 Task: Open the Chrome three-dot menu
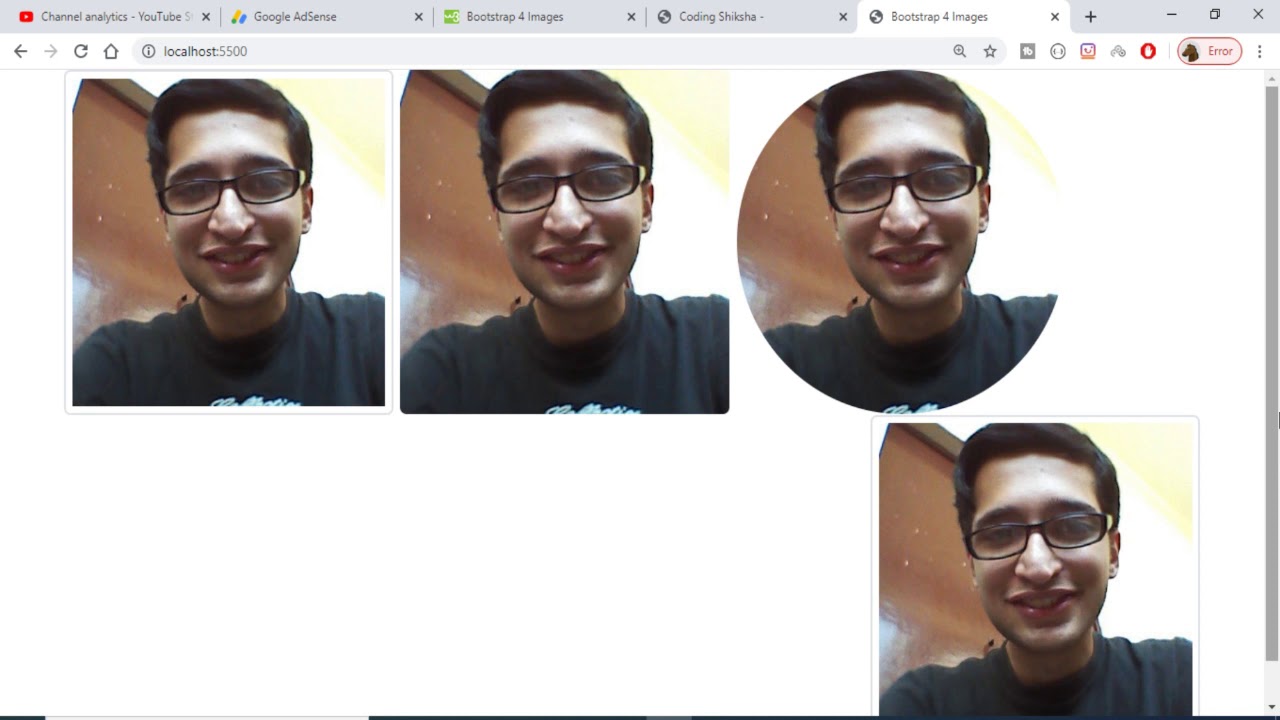1259,51
